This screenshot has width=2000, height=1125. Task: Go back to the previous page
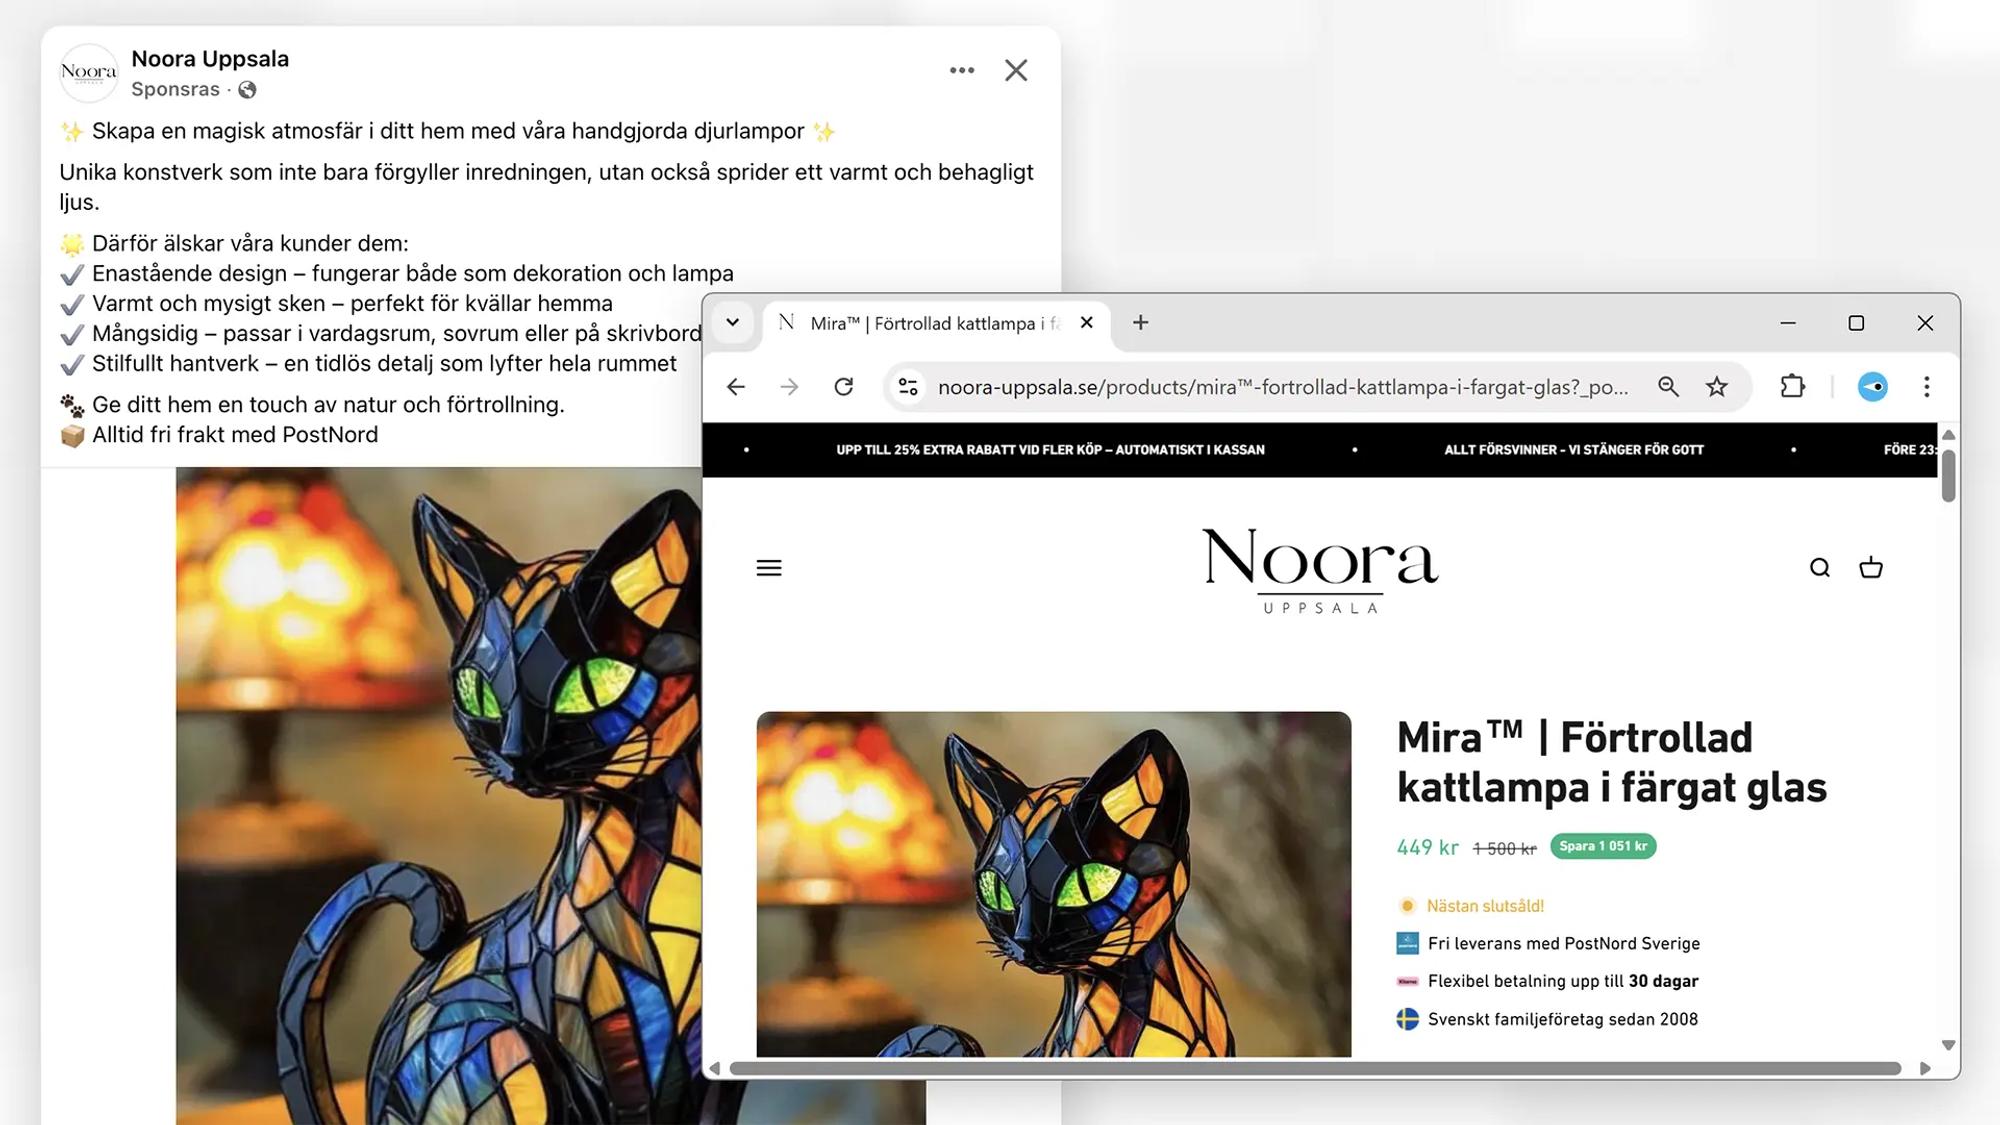pyautogui.click(x=736, y=387)
